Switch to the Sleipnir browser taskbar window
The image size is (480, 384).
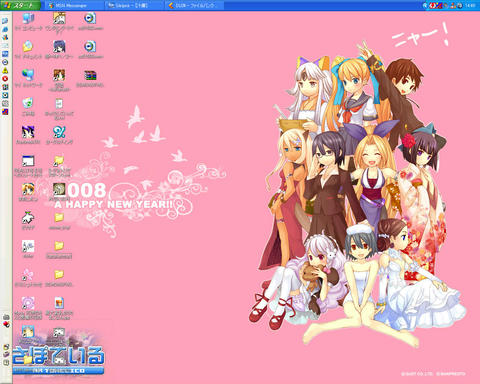tap(134, 5)
